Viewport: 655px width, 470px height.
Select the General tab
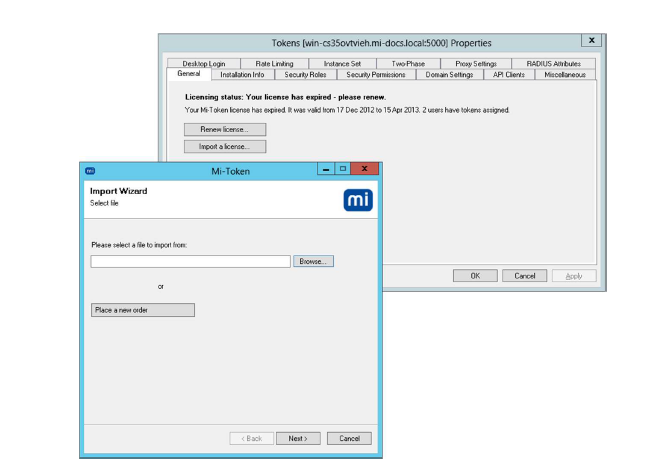[x=189, y=74]
